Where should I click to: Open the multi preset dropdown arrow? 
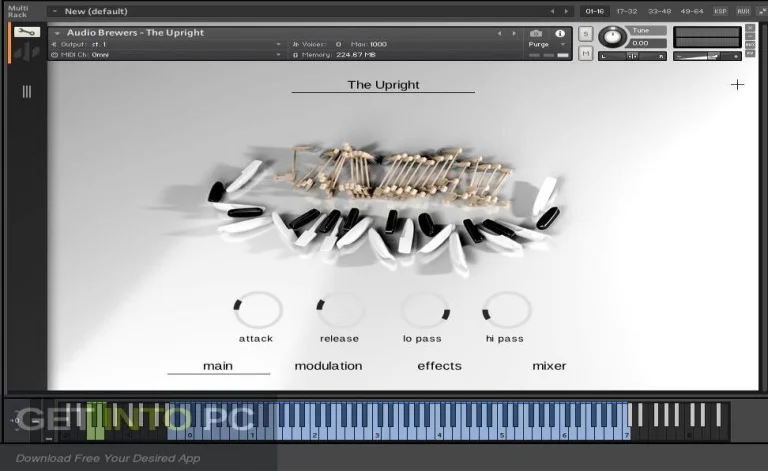pos(55,11)
